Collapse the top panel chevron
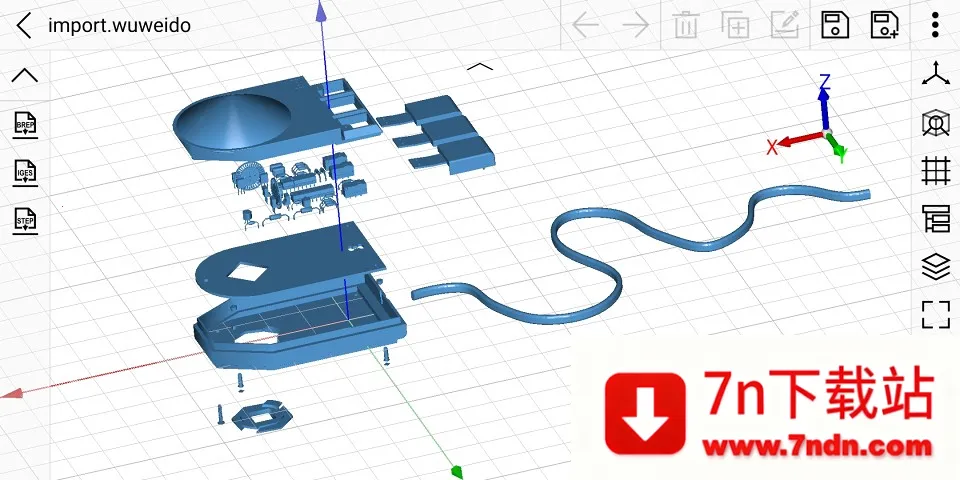Image resolution: width=960 pixels, height=480 pixels. pyautogui.click(x=480, y=67)
